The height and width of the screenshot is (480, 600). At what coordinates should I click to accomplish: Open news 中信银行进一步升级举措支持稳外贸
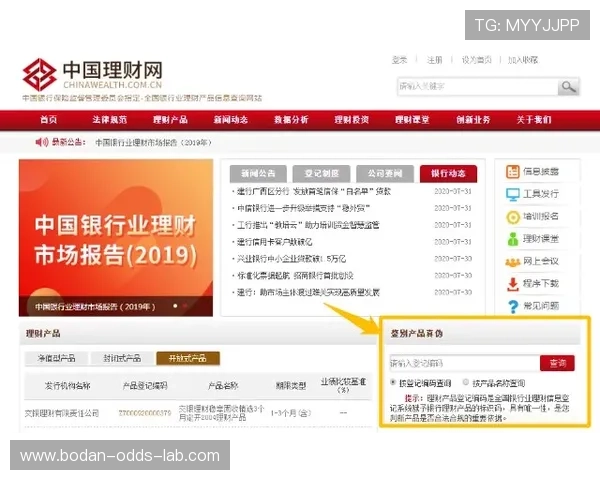pyautogui.click(x=303, y=208)
